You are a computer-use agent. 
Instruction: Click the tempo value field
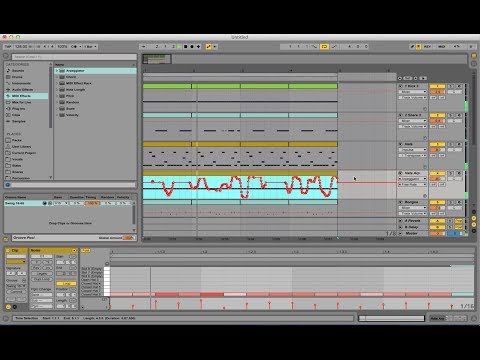(x=21, y=47)
